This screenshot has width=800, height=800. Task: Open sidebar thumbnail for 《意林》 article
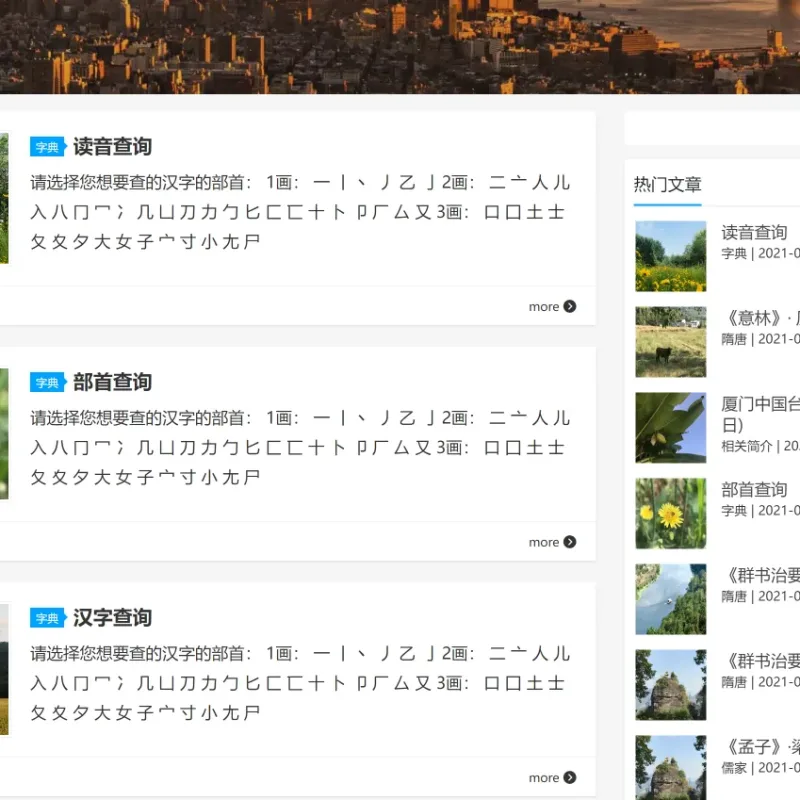coord(670,342)
